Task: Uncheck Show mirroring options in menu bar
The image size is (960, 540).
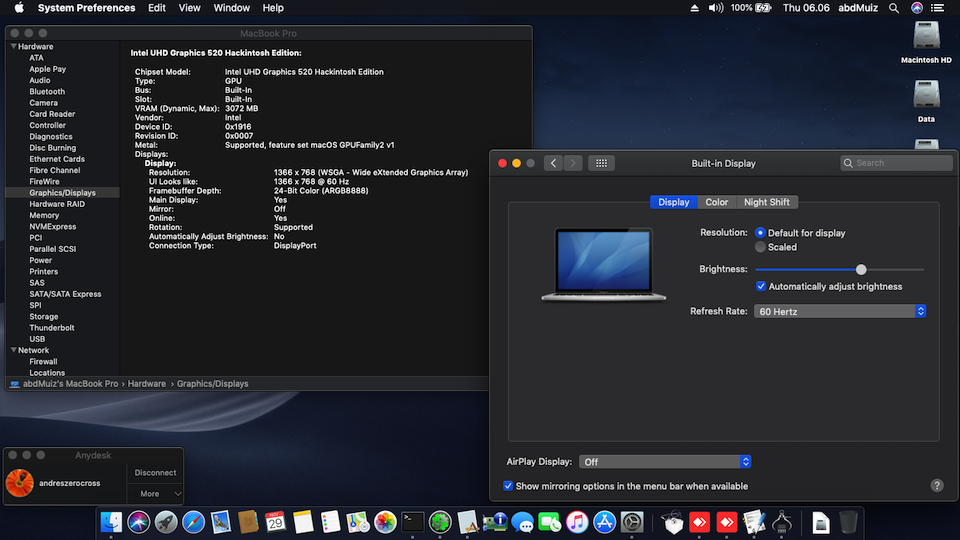Action: tap(509, 486)
